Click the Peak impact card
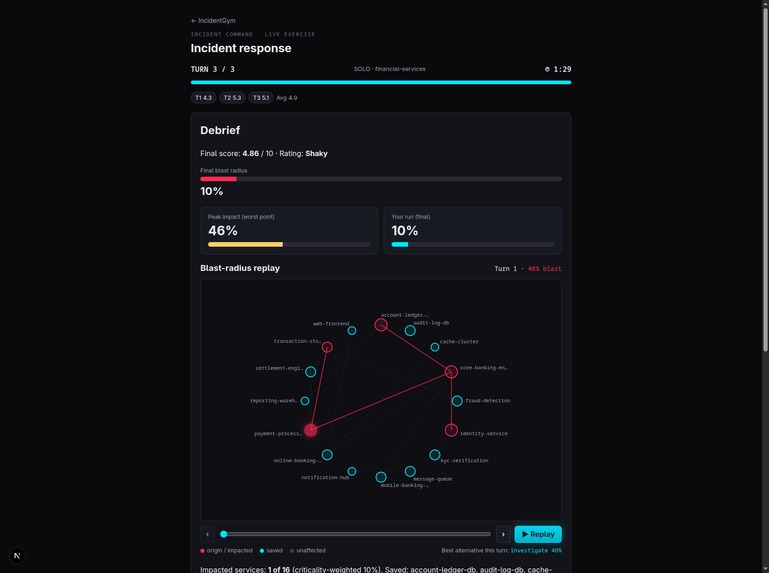Viewport: 769px width, 573px height. (289, 231)
